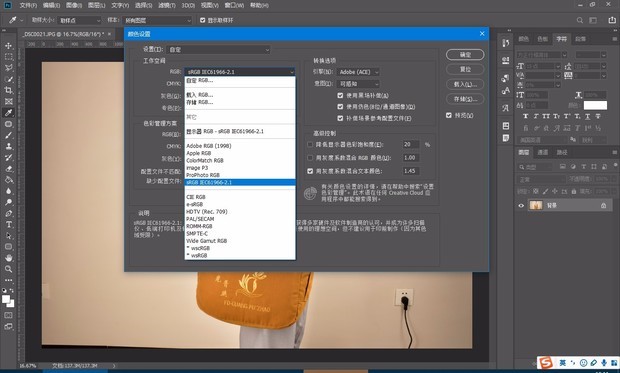The height and width of the screenshot is (373, 620).
Task: Select the Rectangle shape tool
Action: pyautogui.click(x=8, y=246)
